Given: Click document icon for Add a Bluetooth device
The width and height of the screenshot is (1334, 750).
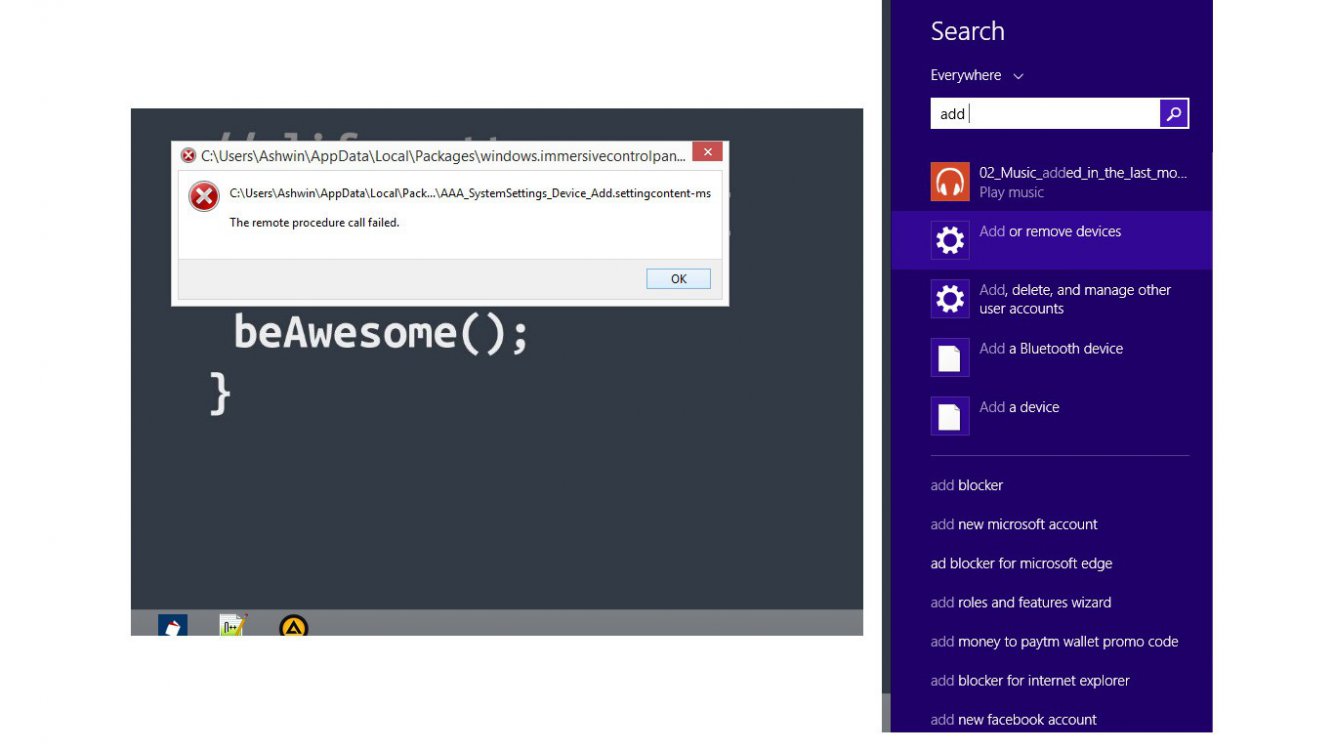Looking at the screenshot, I should tap(949, 358).
